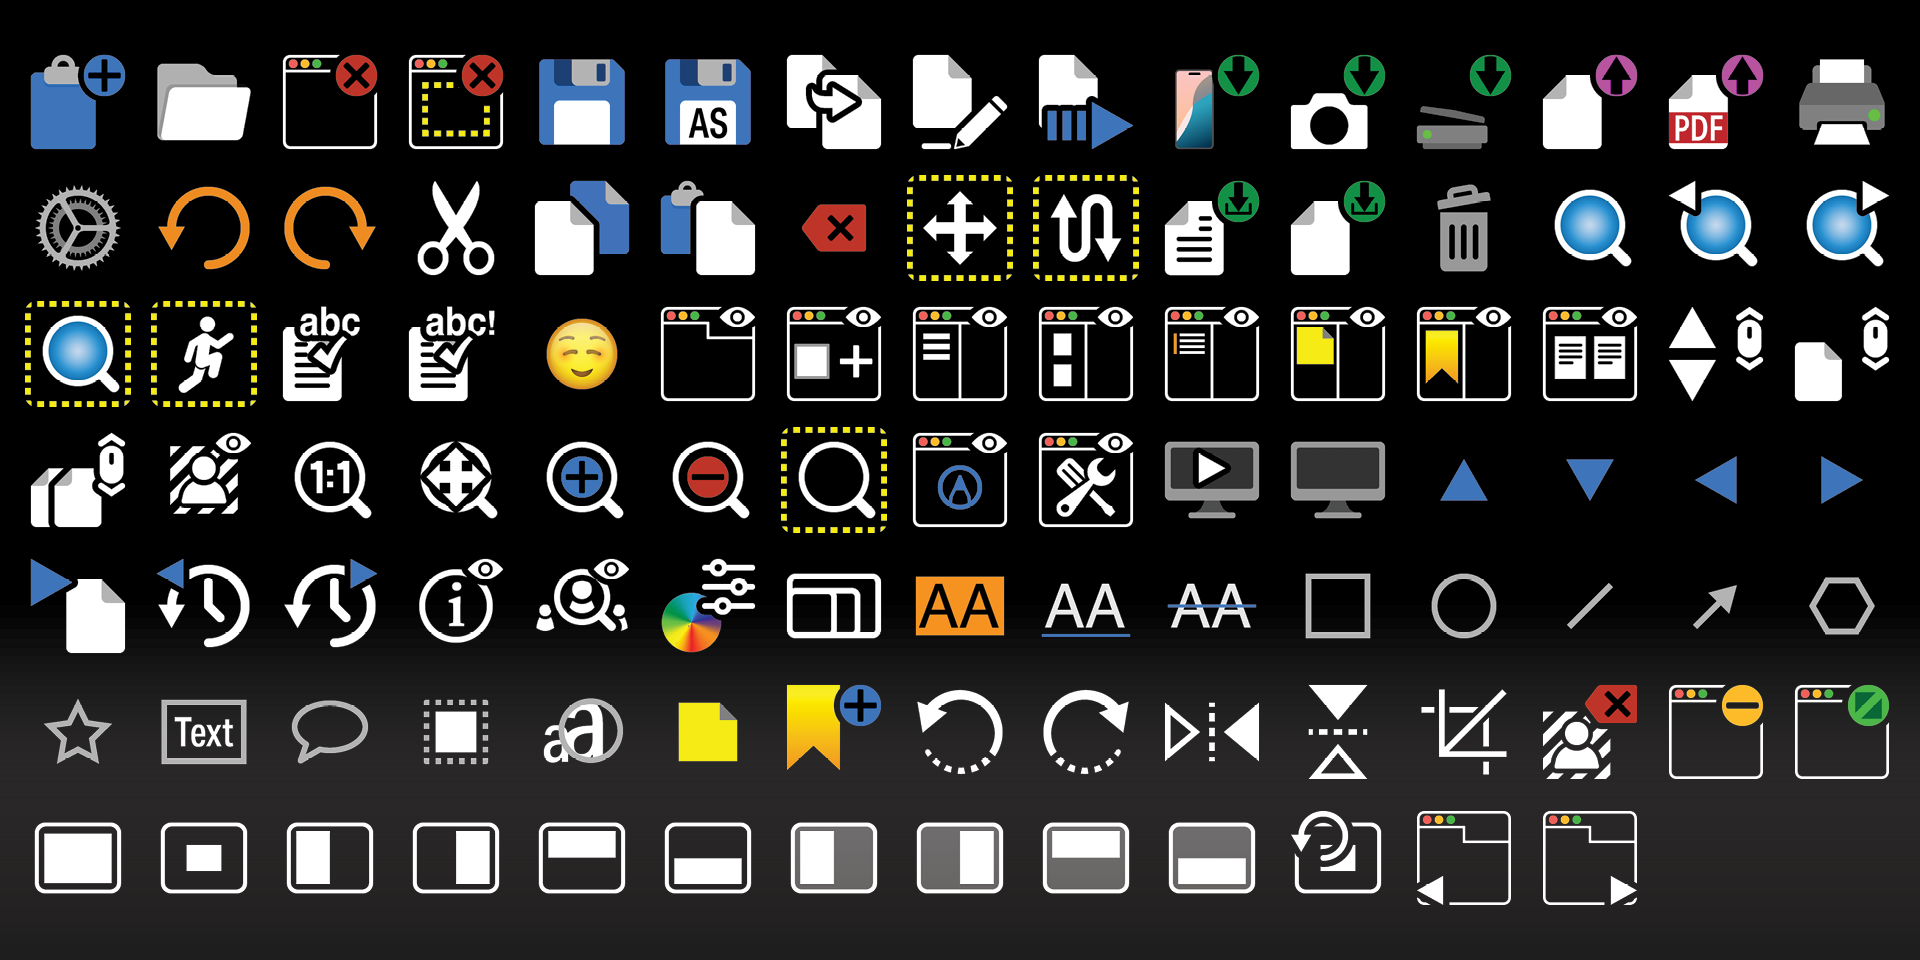Click the blue left triangle arrow
The image size is (1920, 960).
[x=1716, y=480]
